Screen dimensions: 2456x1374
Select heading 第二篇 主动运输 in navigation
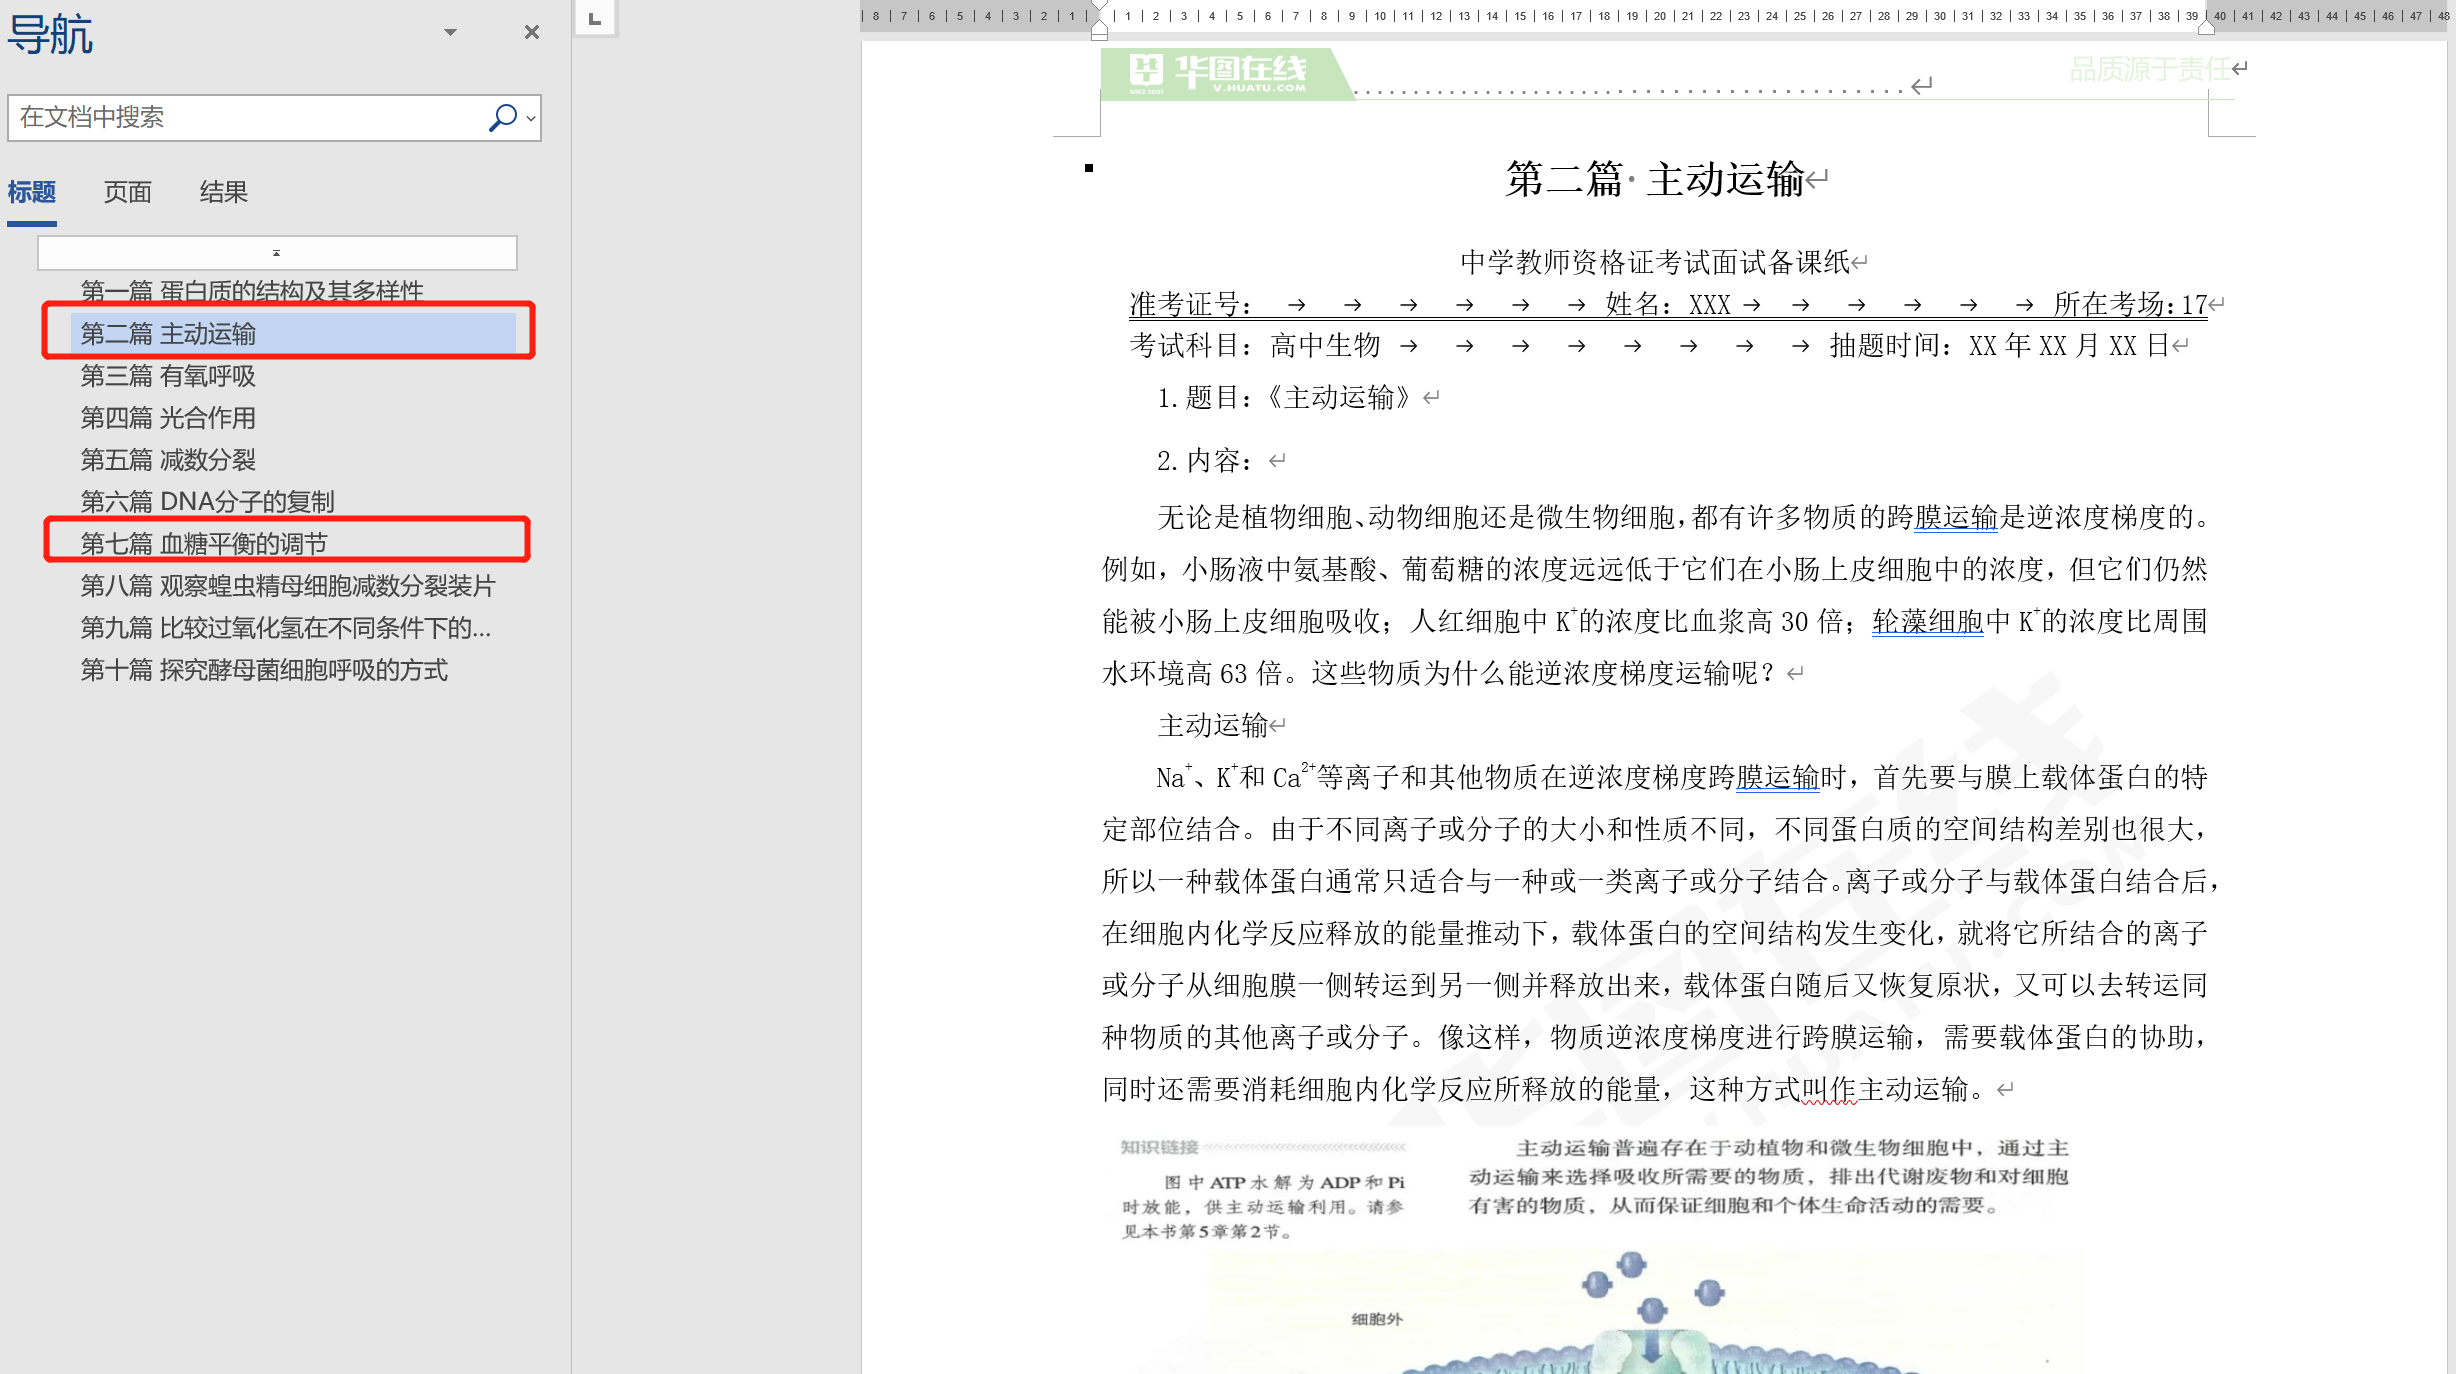[x=168, y=334]
